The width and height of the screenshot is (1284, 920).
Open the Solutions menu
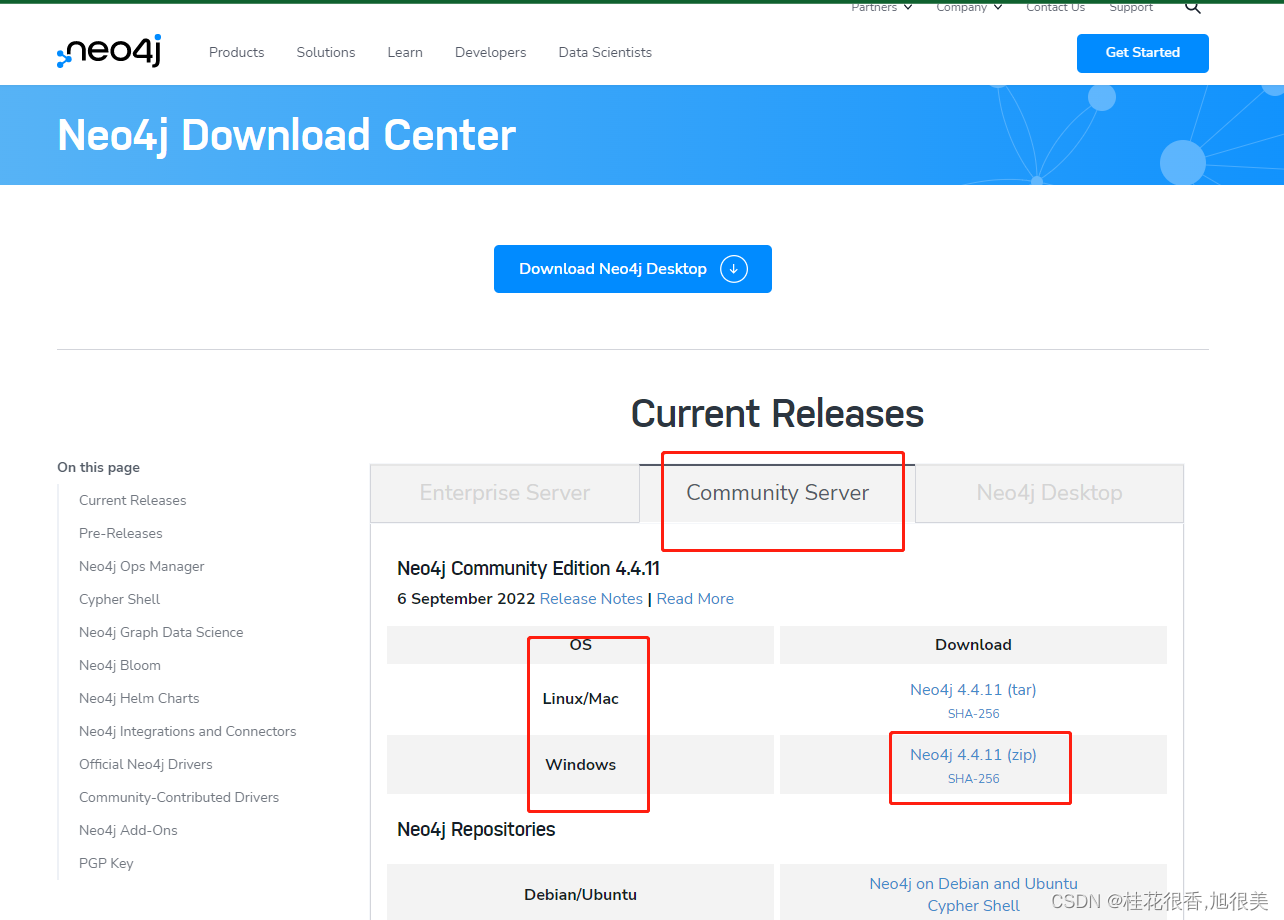pos(326,52)
